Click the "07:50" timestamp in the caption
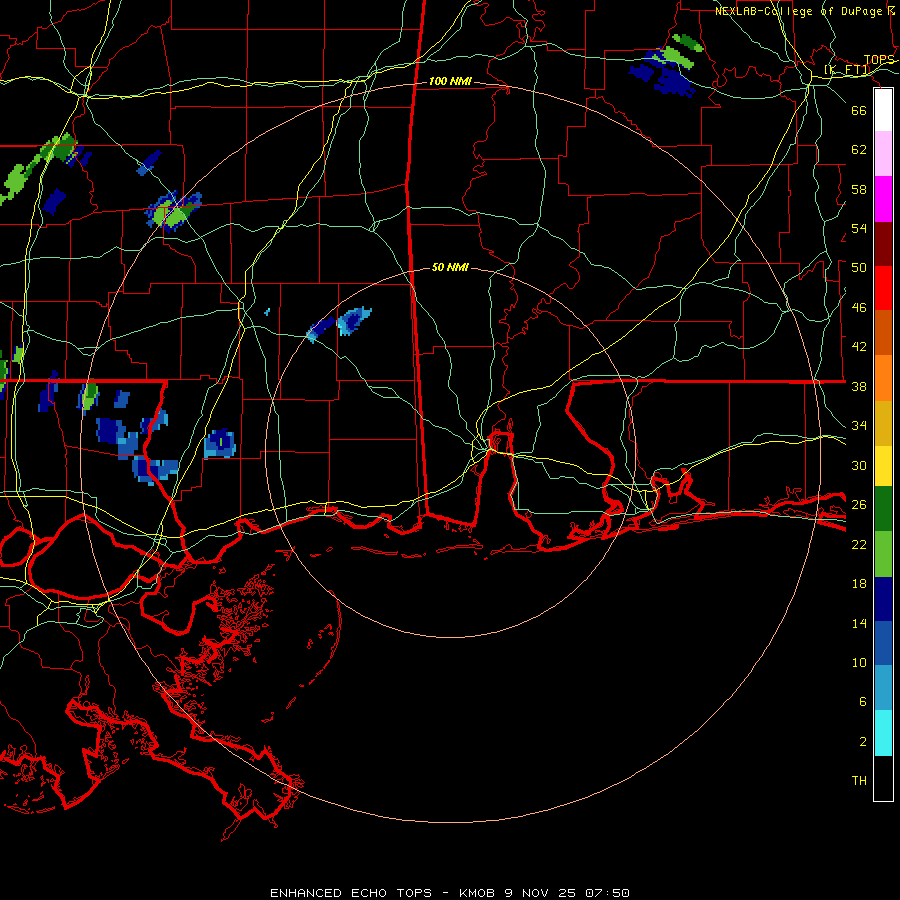 pyautogui.click(x=607, y=893)
